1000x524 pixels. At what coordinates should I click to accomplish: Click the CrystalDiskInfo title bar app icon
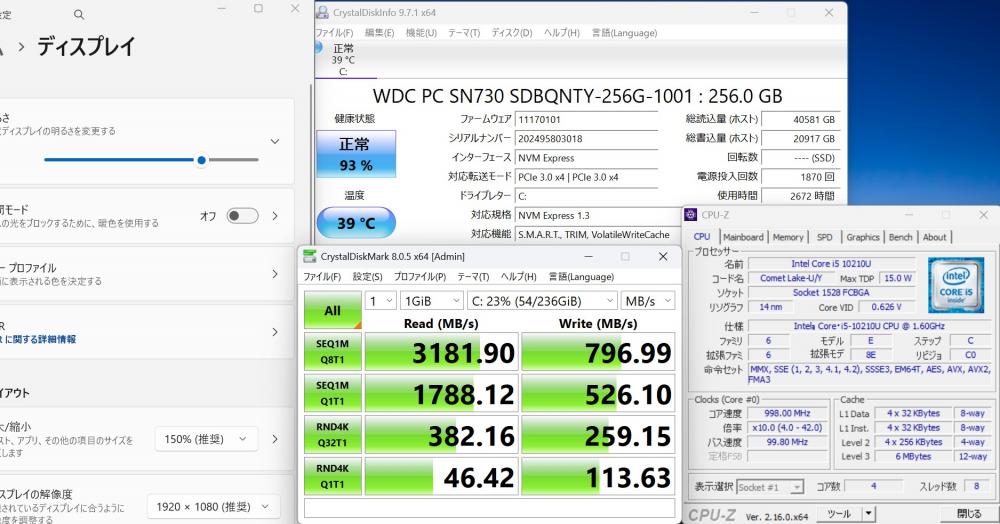click(323, 12)
